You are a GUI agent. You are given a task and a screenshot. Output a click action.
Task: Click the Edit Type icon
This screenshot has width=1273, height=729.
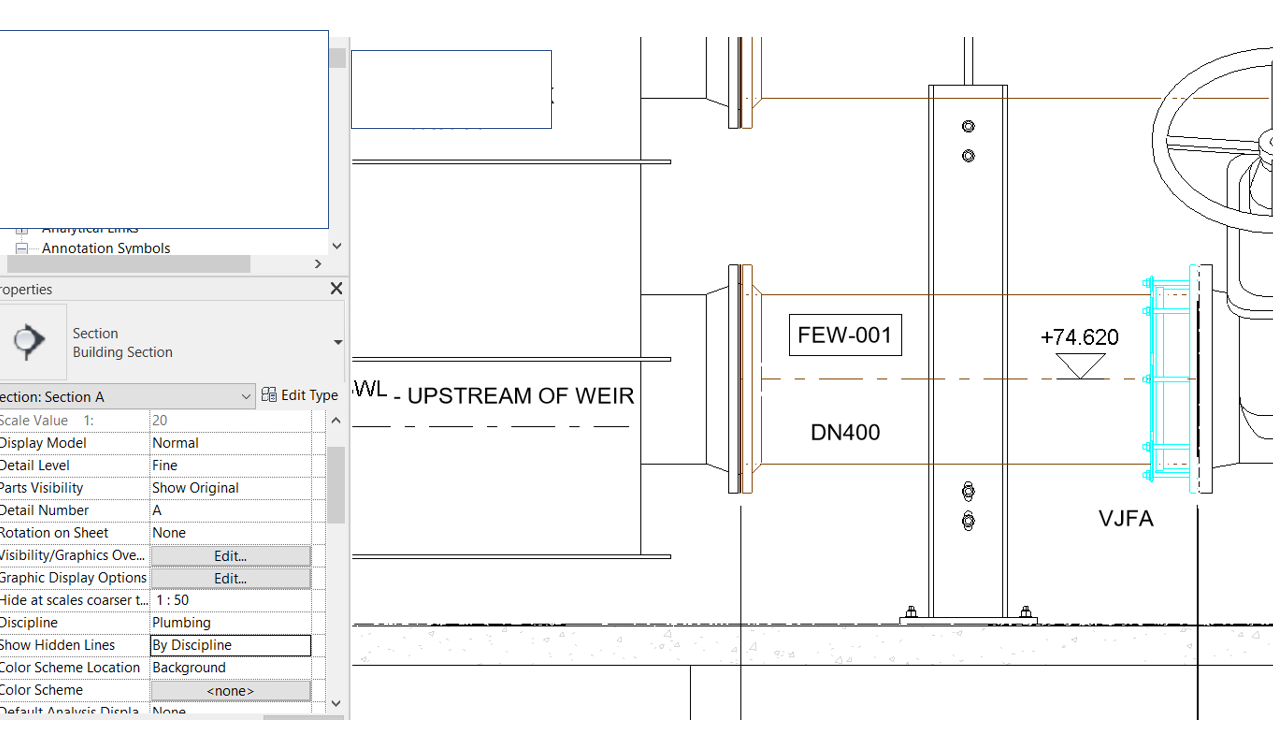tap(268, 394)
